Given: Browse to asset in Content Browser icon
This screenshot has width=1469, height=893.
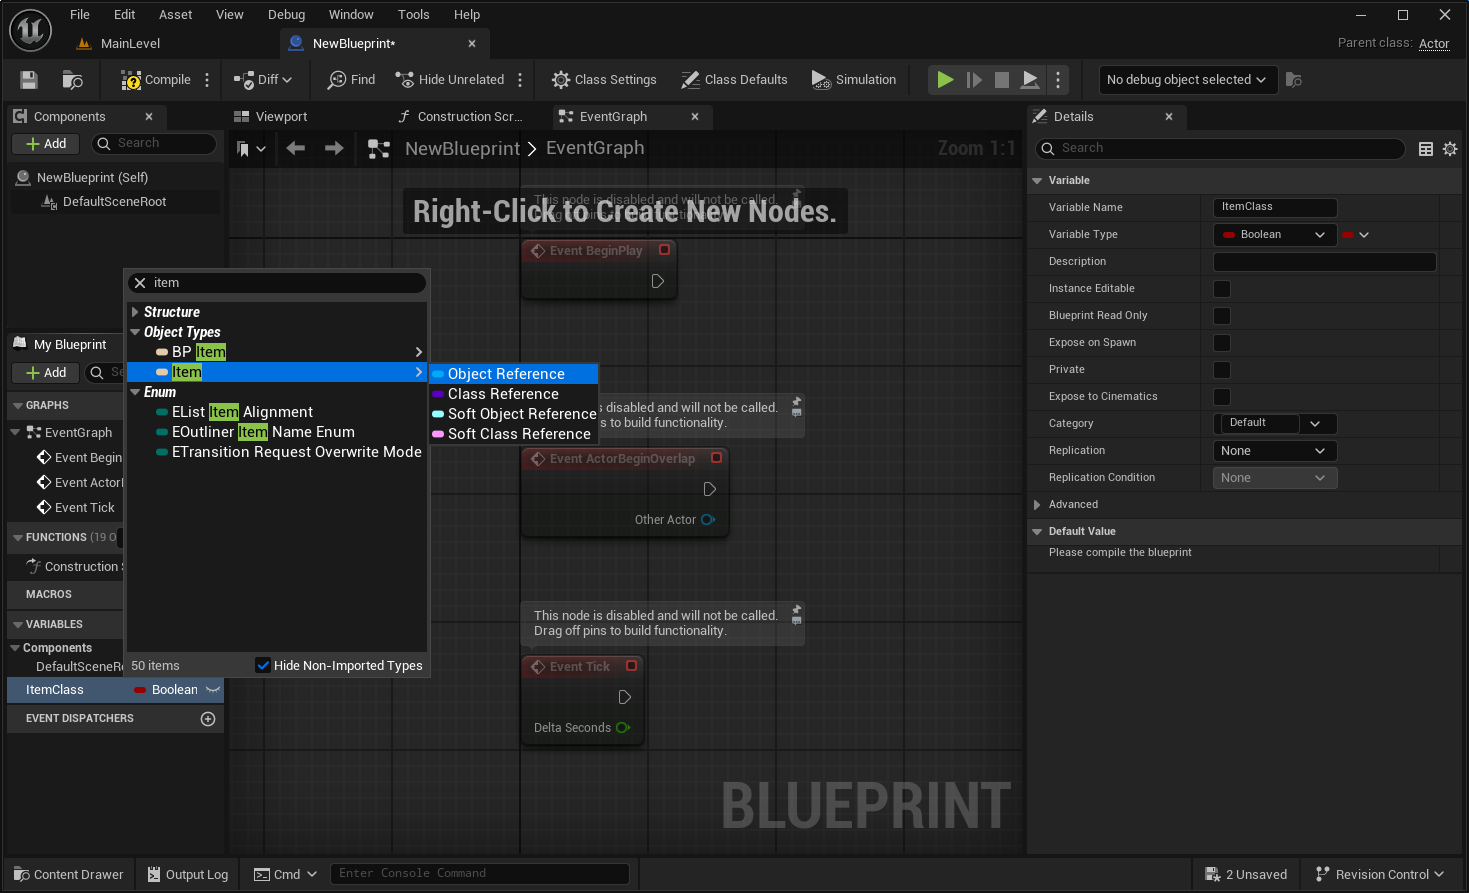Looking at the screenshot, I should tap(72, 80).
